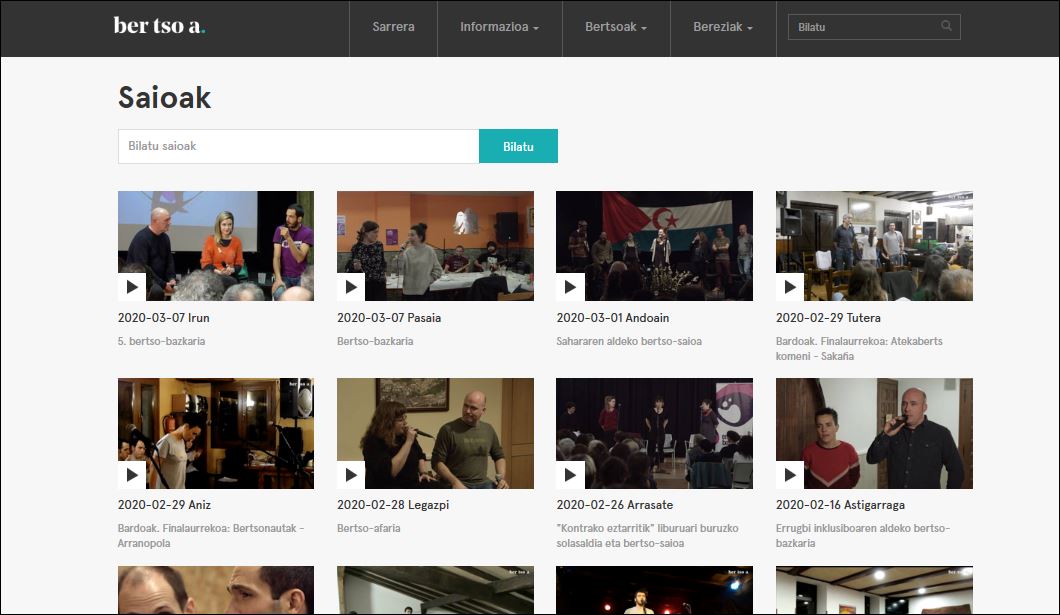Open the 2020-03-07 Pasaia title link
Screen dimensions: 1060x615
point(389,318)
